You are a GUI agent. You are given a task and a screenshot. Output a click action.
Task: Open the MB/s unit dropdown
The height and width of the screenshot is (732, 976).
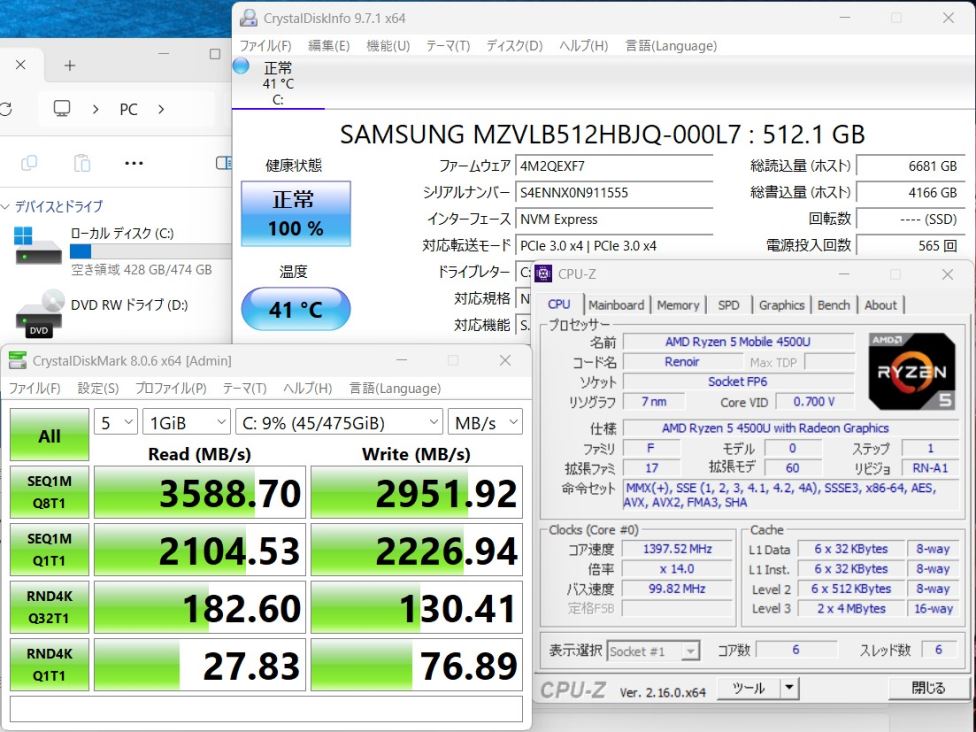(x=484, y=422)
